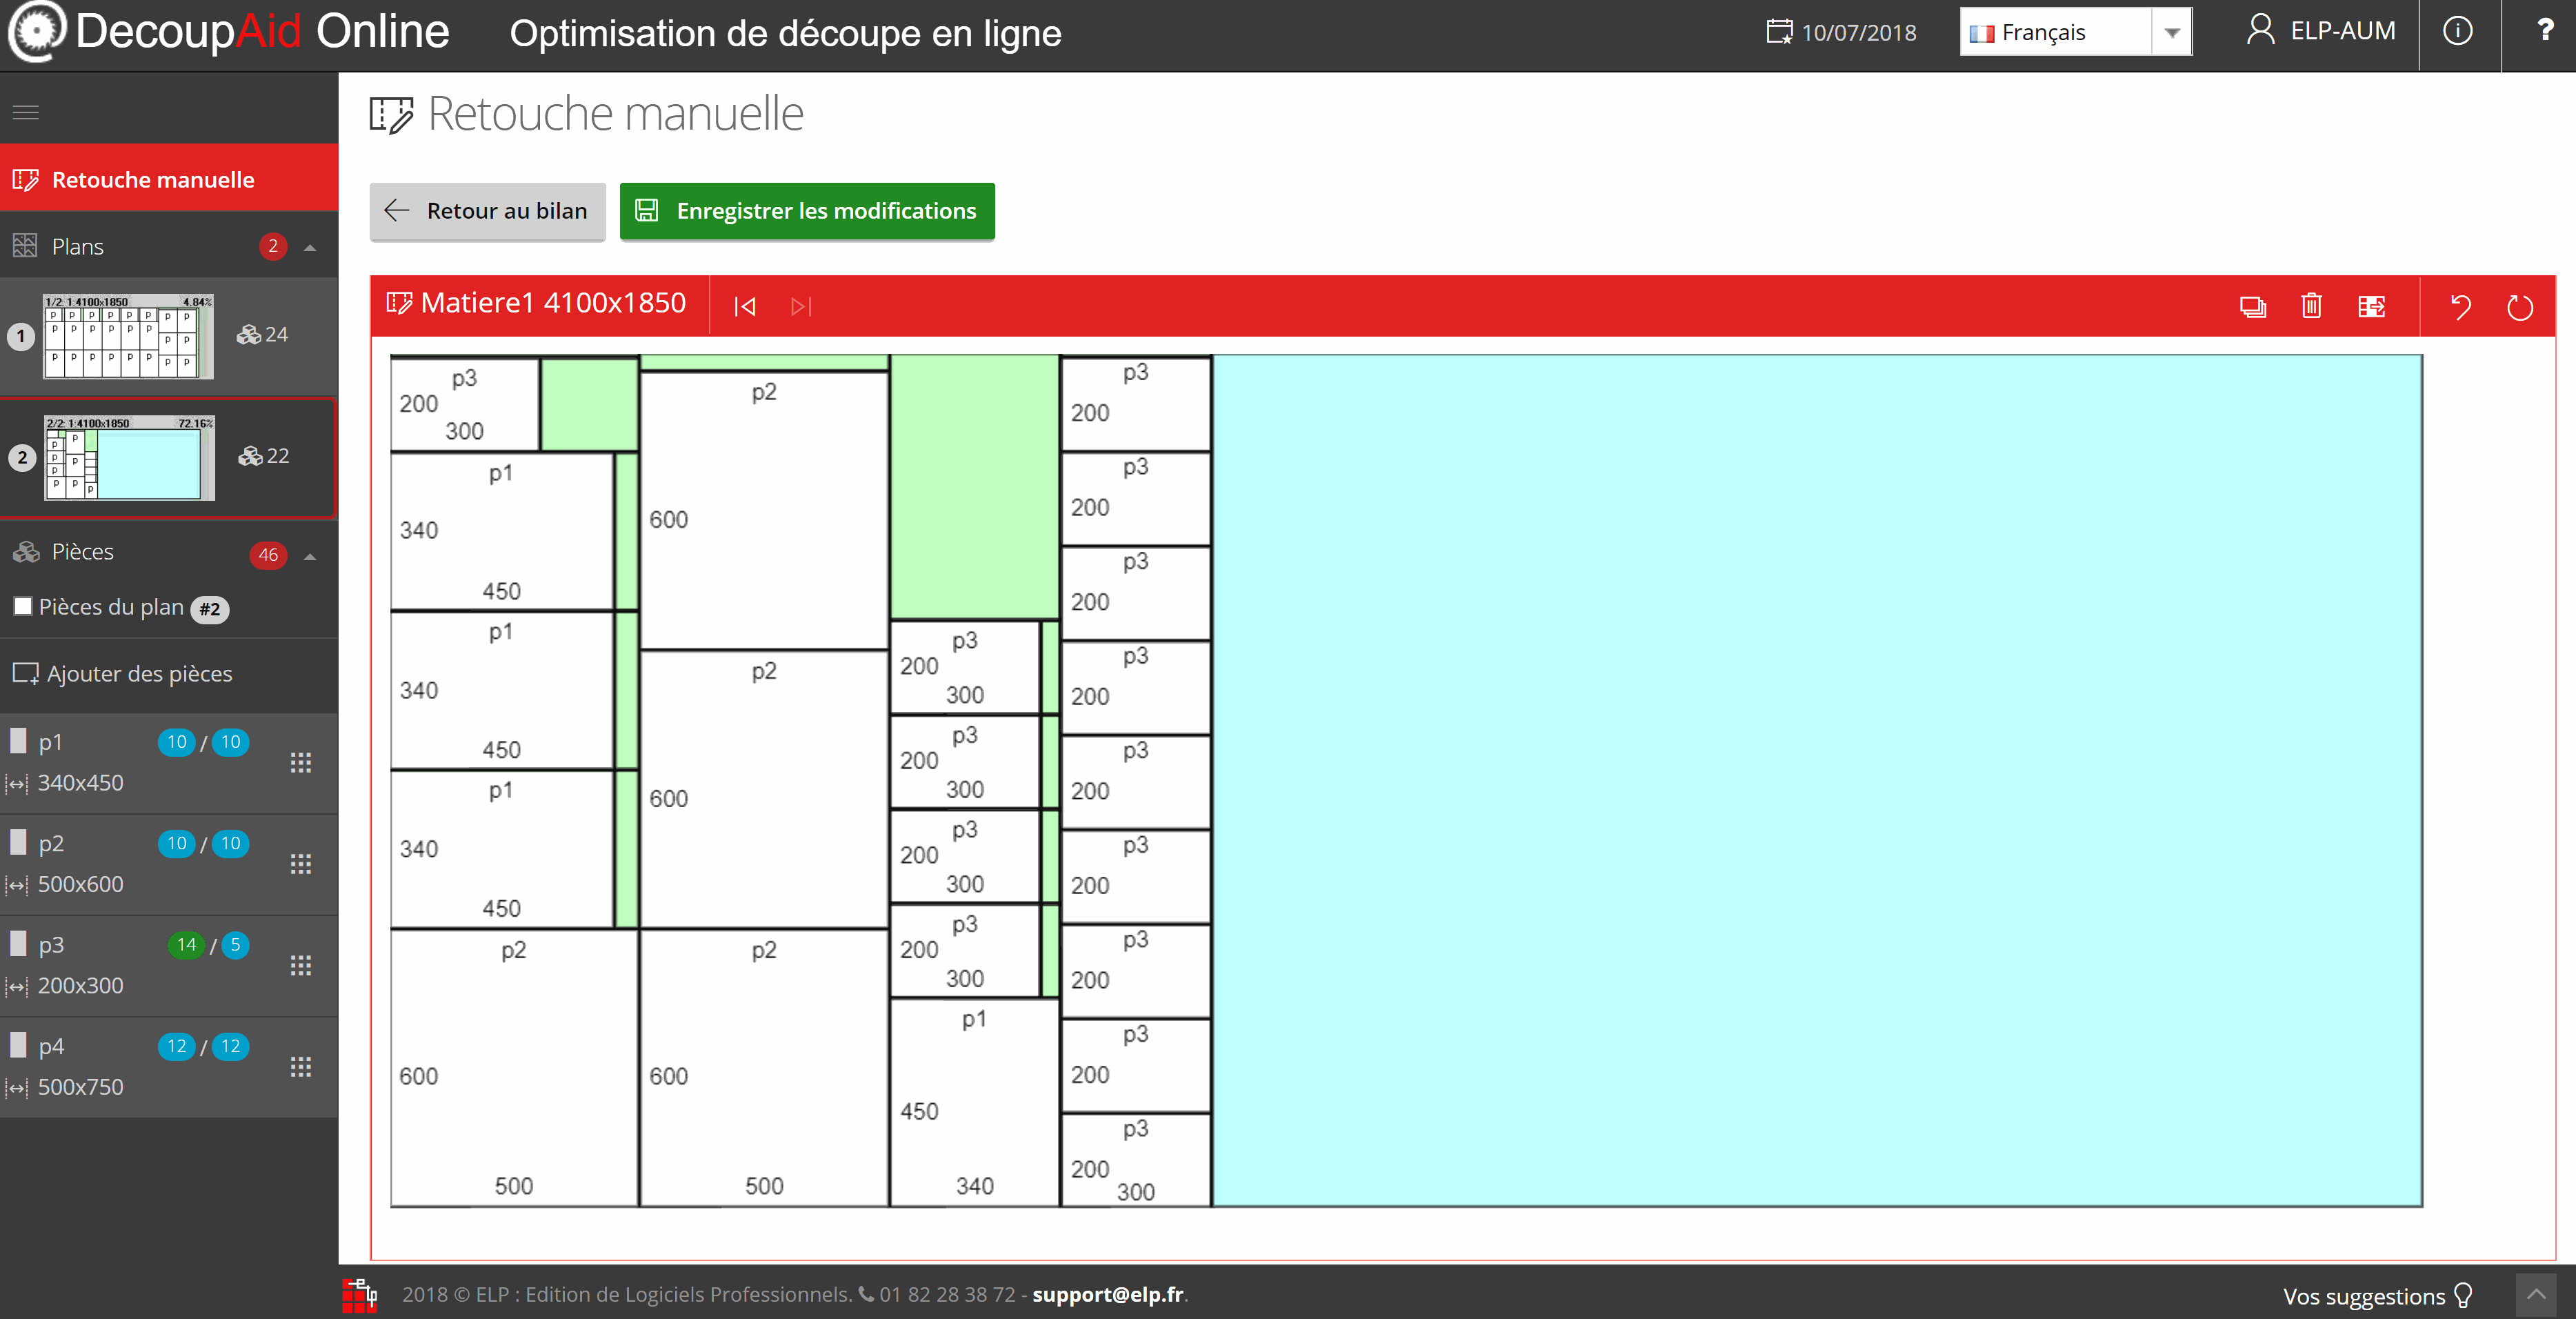The width and height of the screenshot is (2576, 1319).
Task: Select Retouche manuelle sidebar item
Action: [x=153, y=180]
